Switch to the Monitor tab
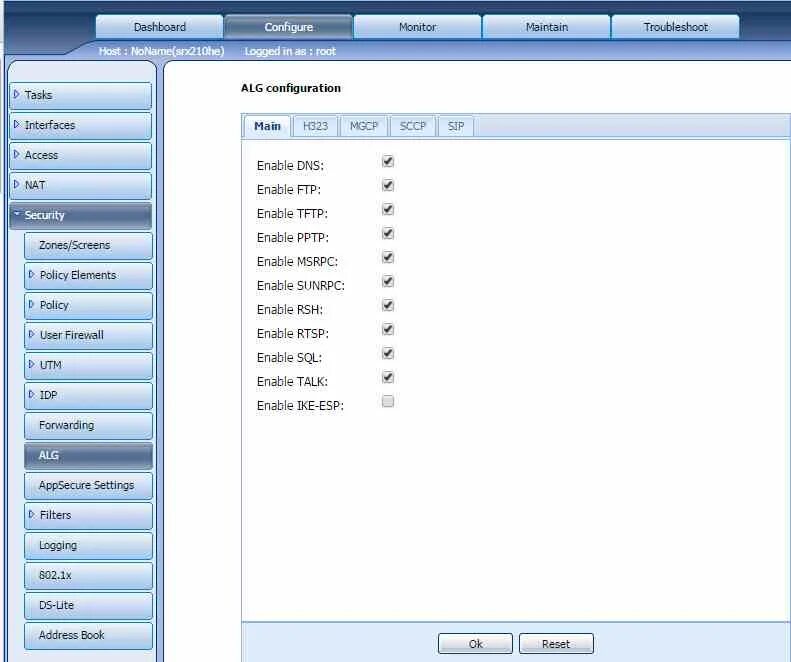Image resolution: width=791 pixels, height=662 pixels. [418, 27]
